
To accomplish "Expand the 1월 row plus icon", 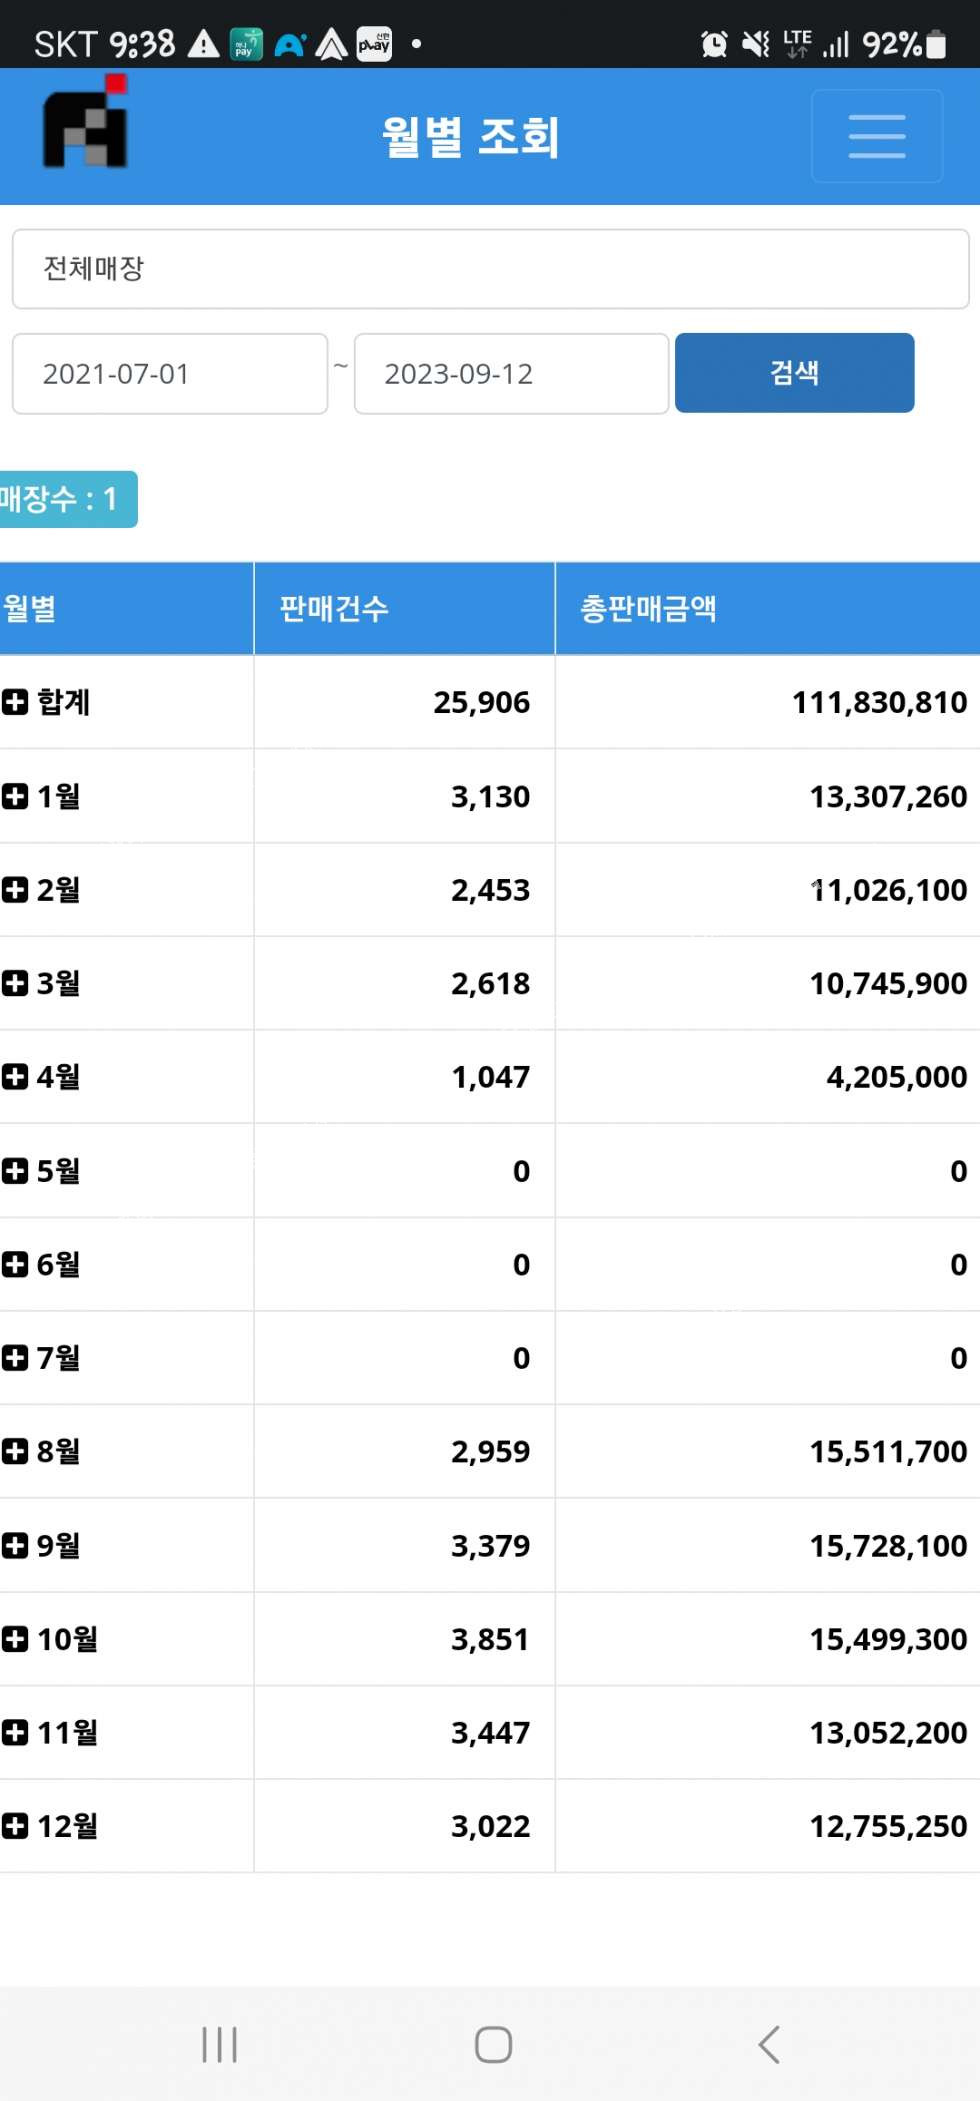I will (x=15, y=796).
